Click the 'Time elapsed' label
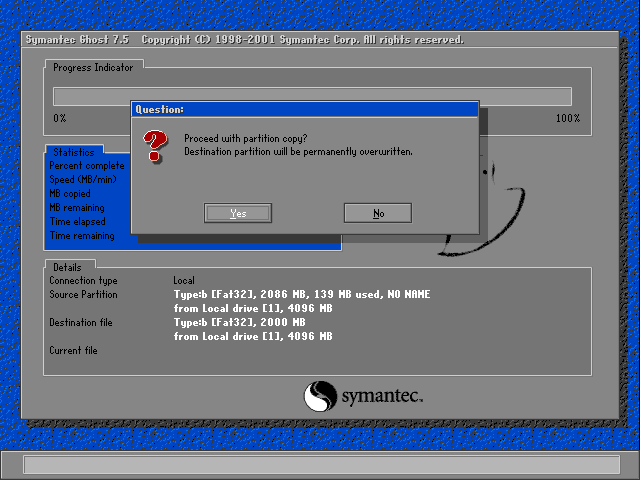Image resolution: width=640 pixels, height=480 pixels. tap(78, 221)
